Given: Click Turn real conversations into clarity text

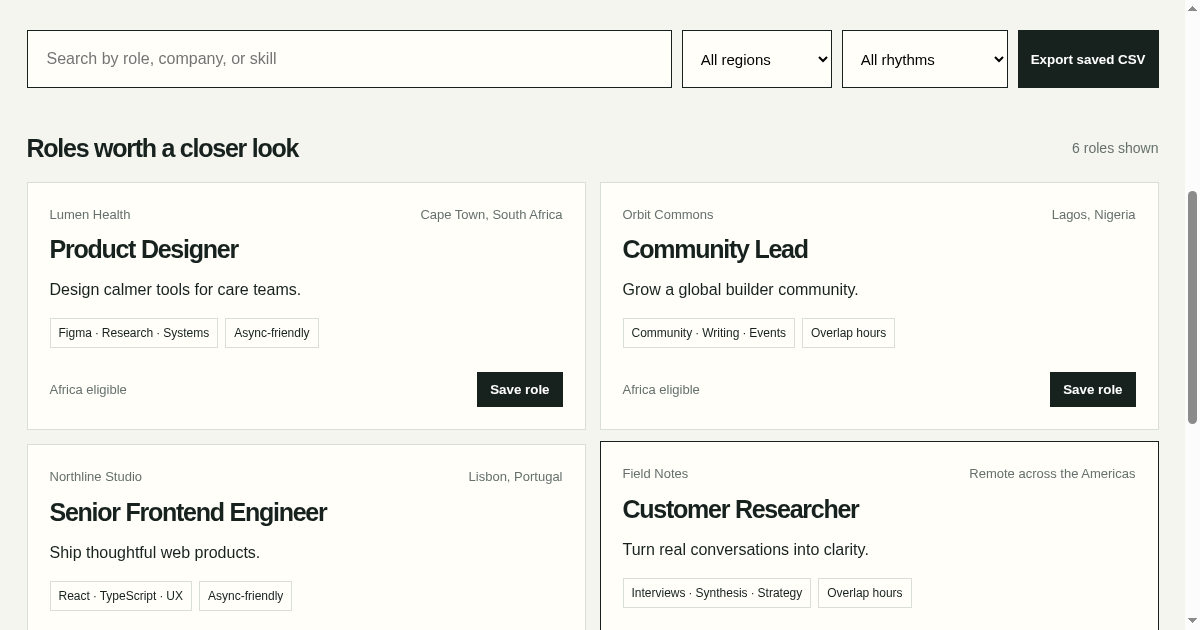Looking at the screenshot, I should 746,550.
